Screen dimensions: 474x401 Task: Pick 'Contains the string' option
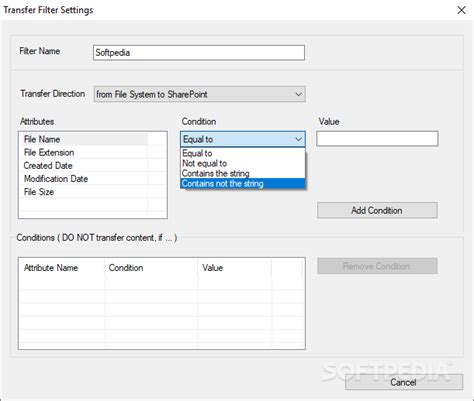243,173
